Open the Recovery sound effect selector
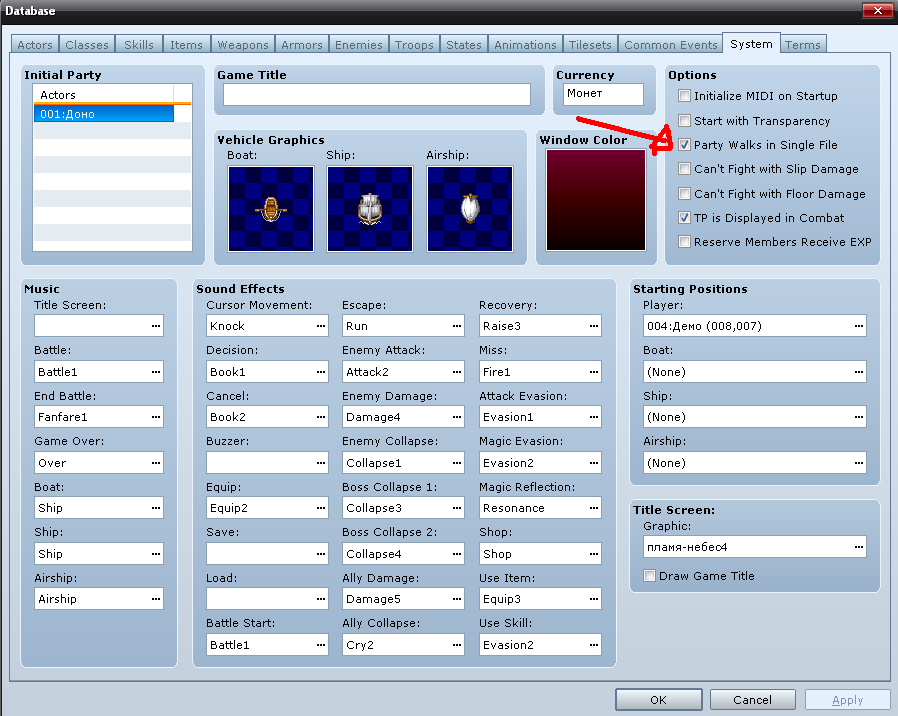Viewport: 898px width, 716px height. click(593, 326)
